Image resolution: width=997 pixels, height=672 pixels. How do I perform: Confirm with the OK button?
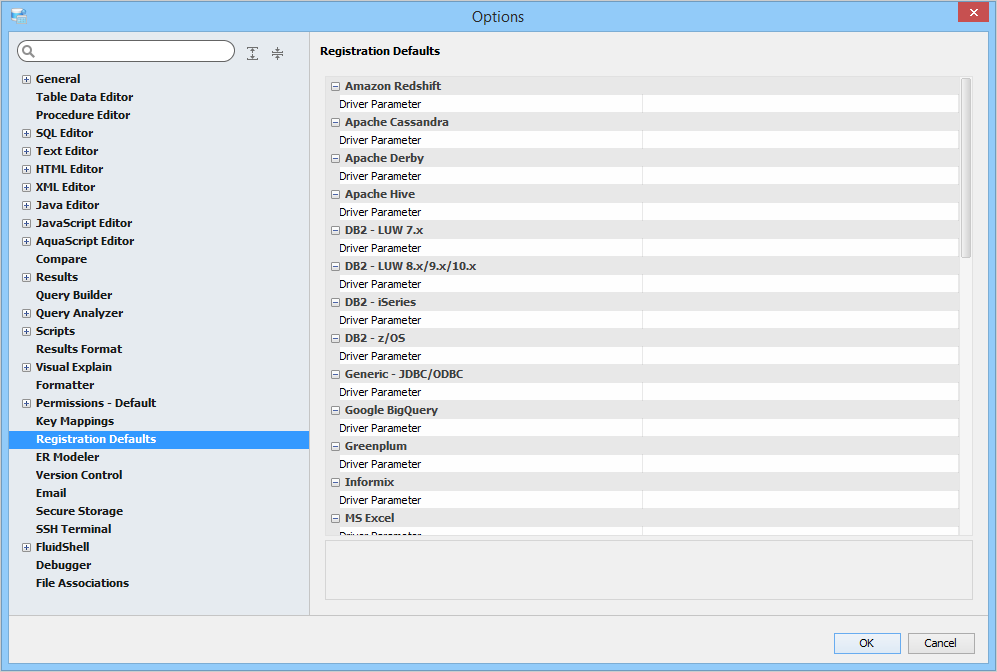tap(867, 643)
